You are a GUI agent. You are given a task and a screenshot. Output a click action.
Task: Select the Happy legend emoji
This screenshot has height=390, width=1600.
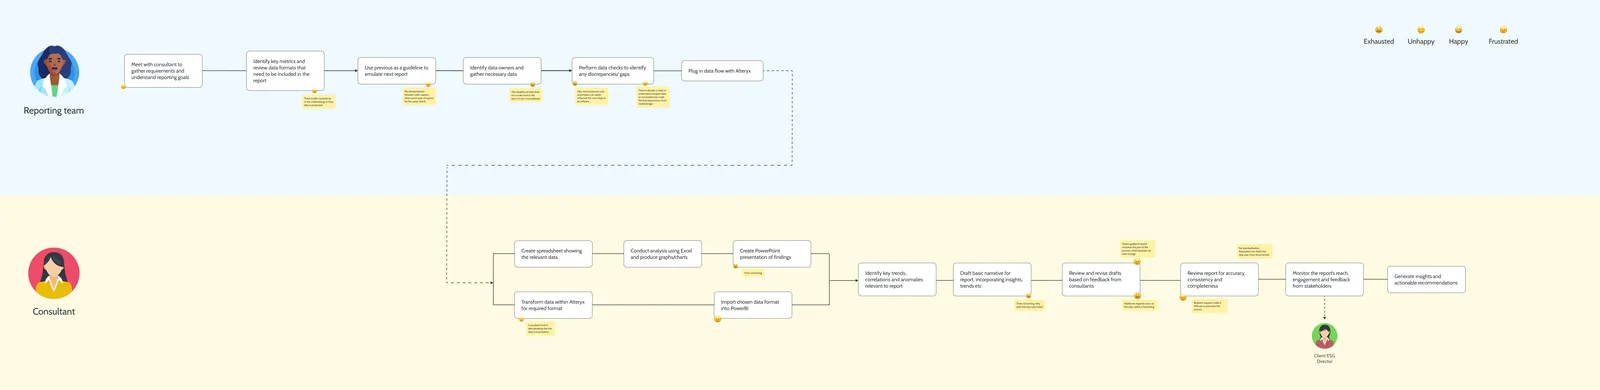point(1458,30)
